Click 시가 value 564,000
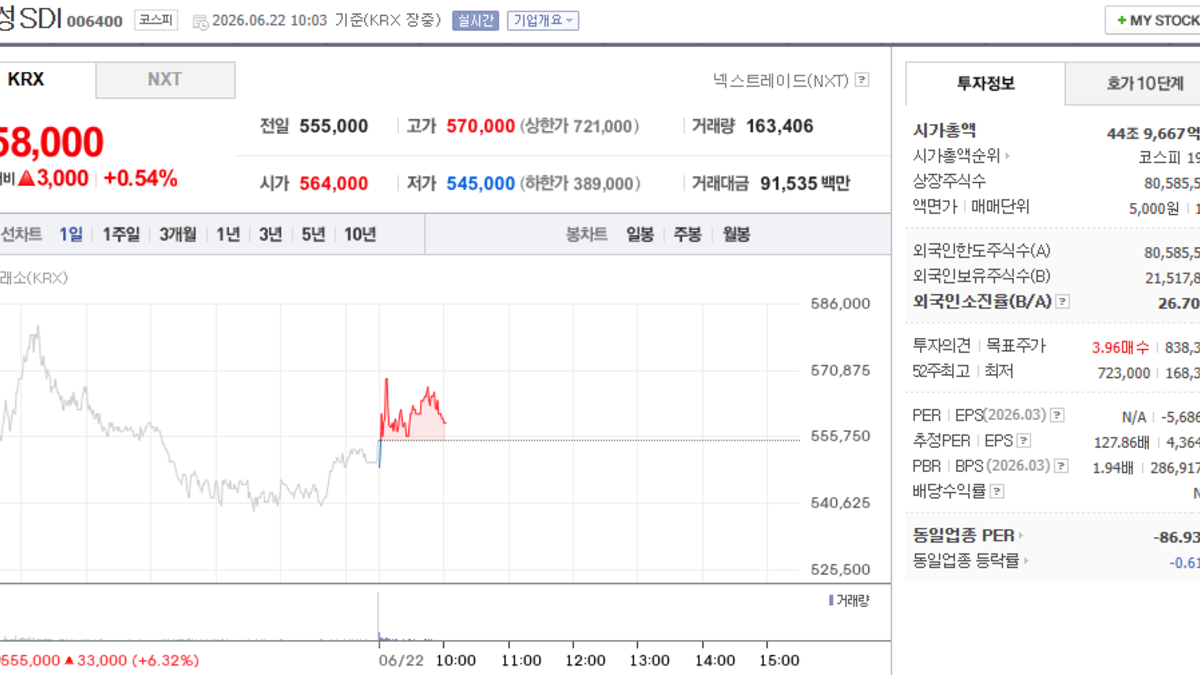1200x675 pixels. pyautogui.click(x=334, y=184)
